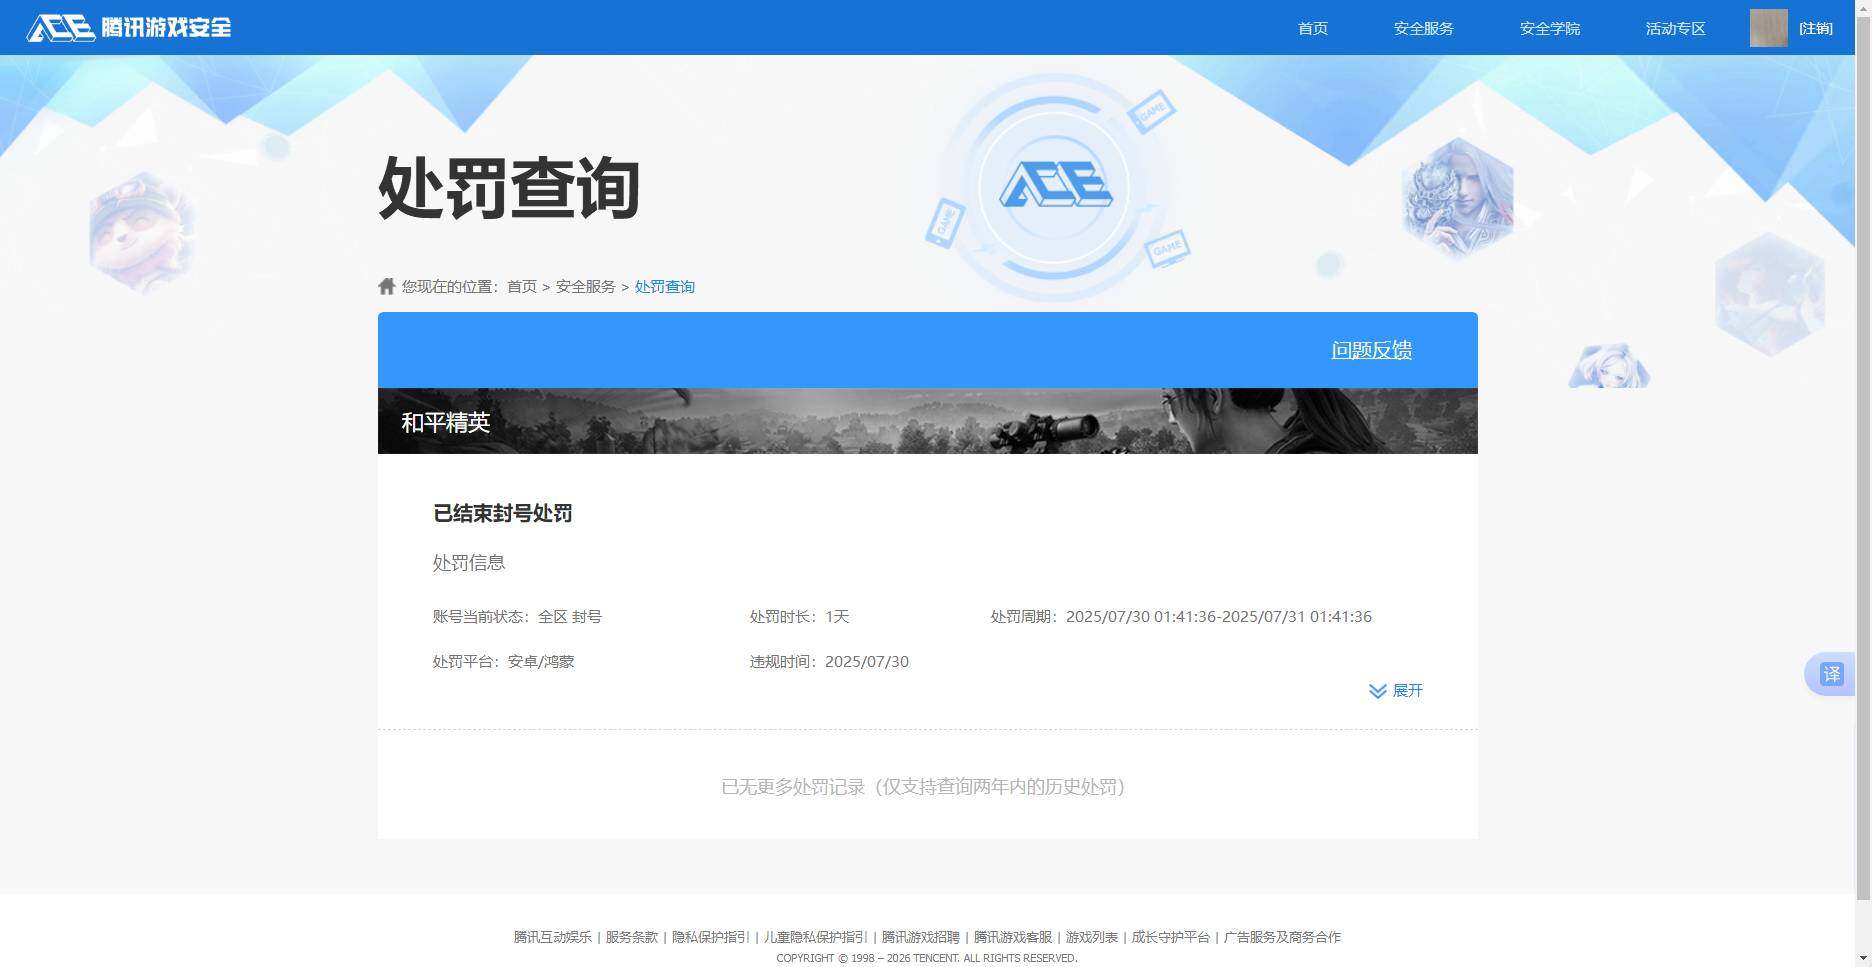Click the home icon in the breadcrumb
The image size is (1872, 967).
(x=386, y=285)
